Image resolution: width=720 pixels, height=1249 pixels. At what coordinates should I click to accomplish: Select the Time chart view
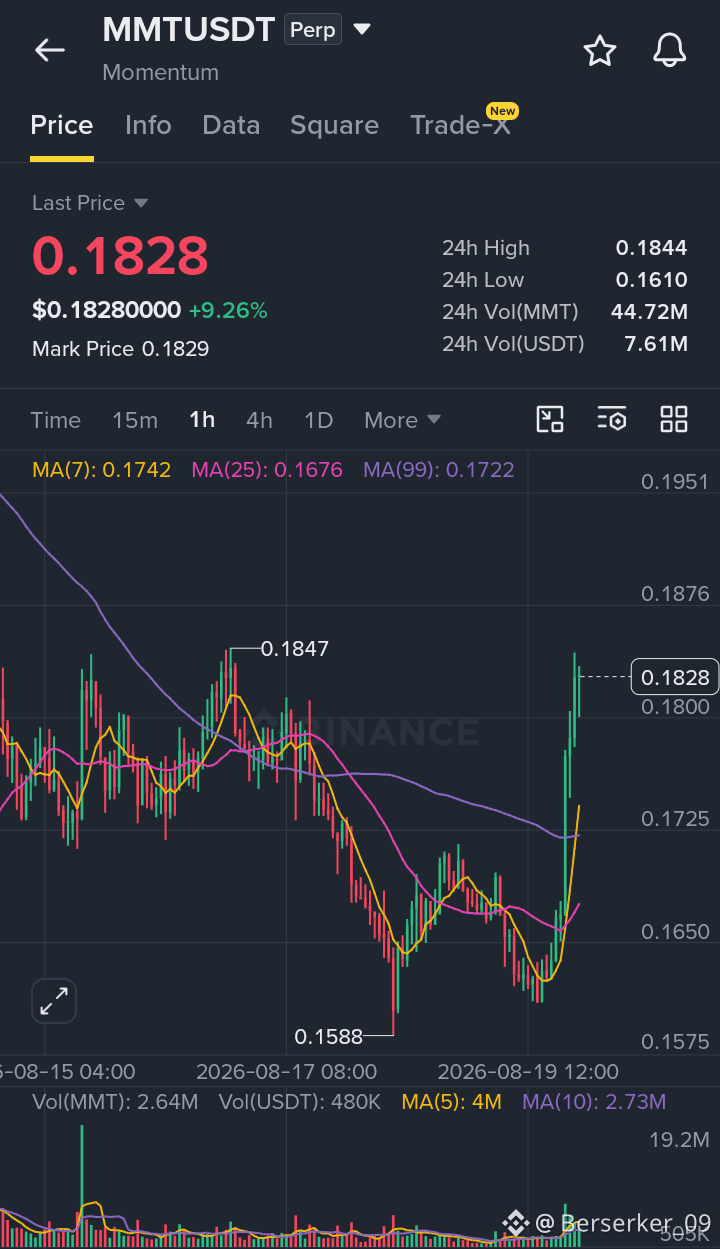[x=56, y=420]
